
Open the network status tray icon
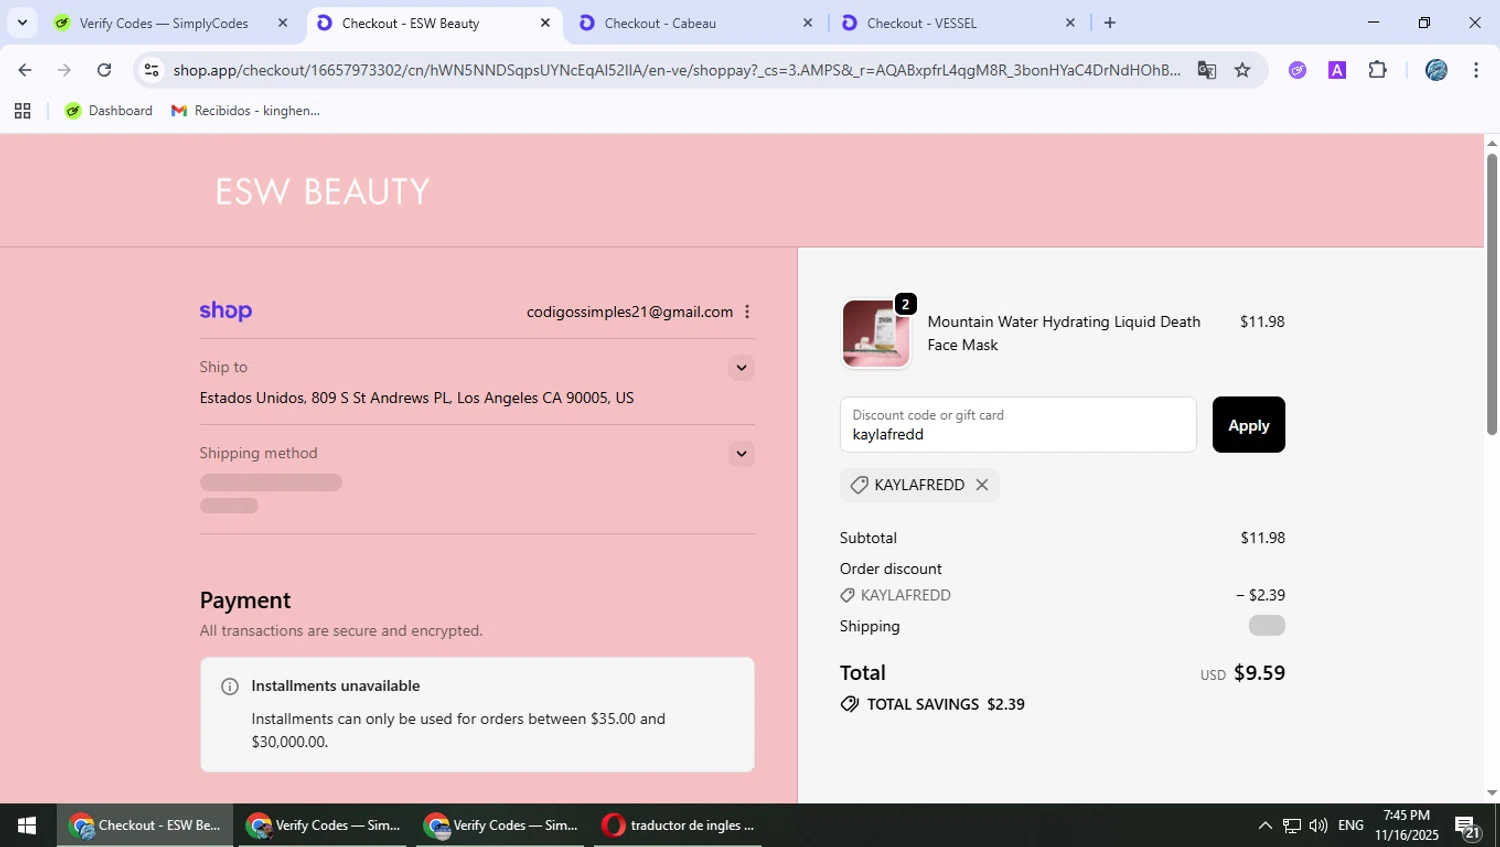[x=1292, y=826]
